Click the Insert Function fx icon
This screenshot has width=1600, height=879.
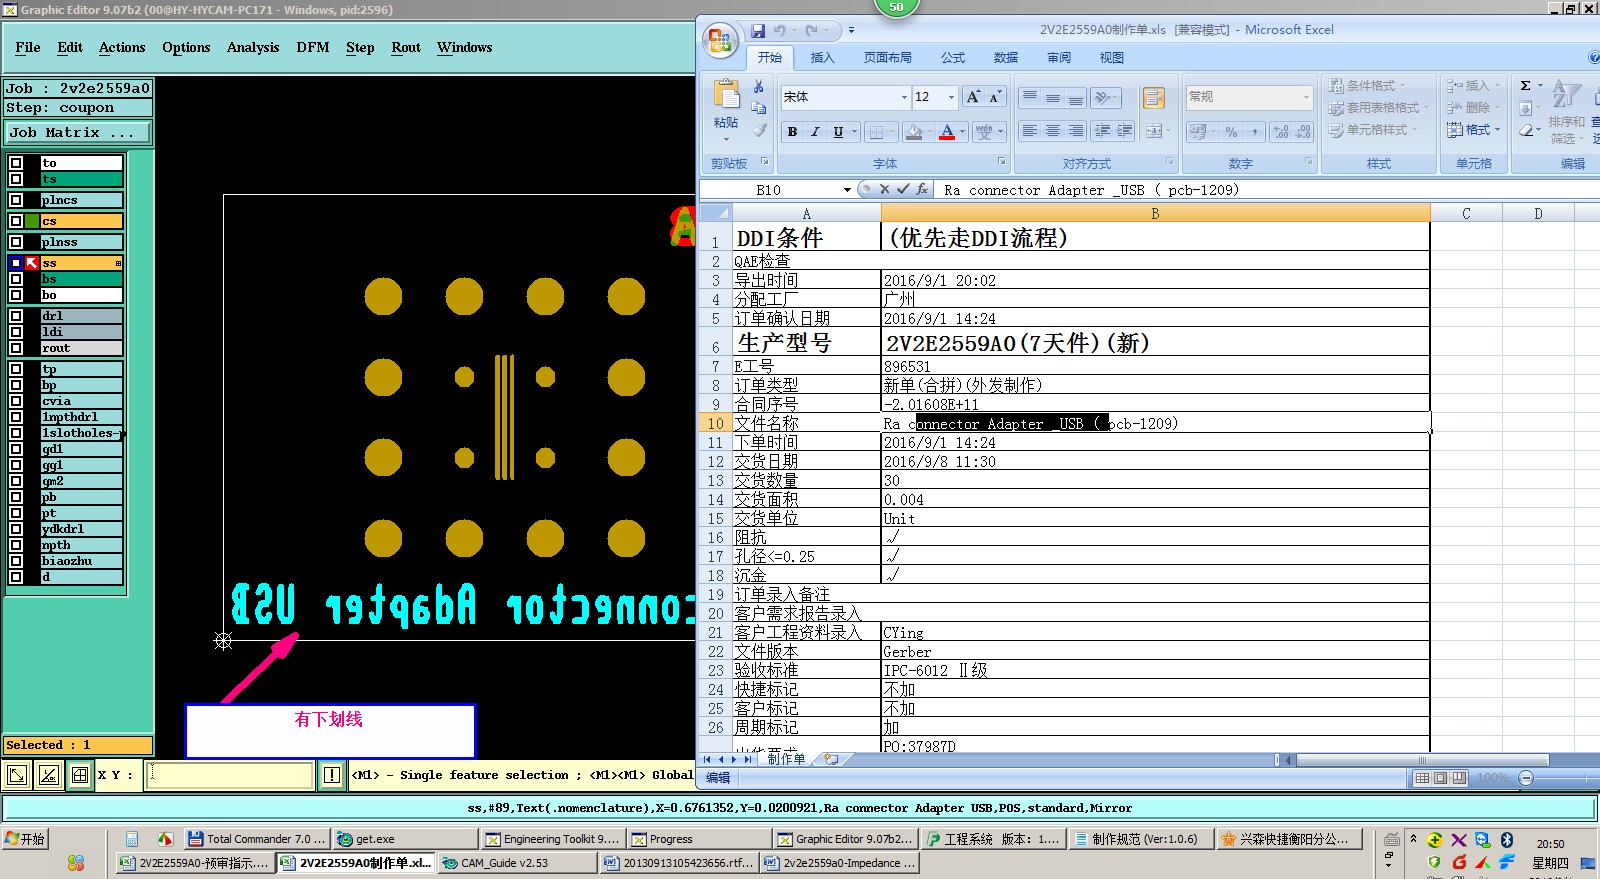pyautogui.click(x=922, y=189)
